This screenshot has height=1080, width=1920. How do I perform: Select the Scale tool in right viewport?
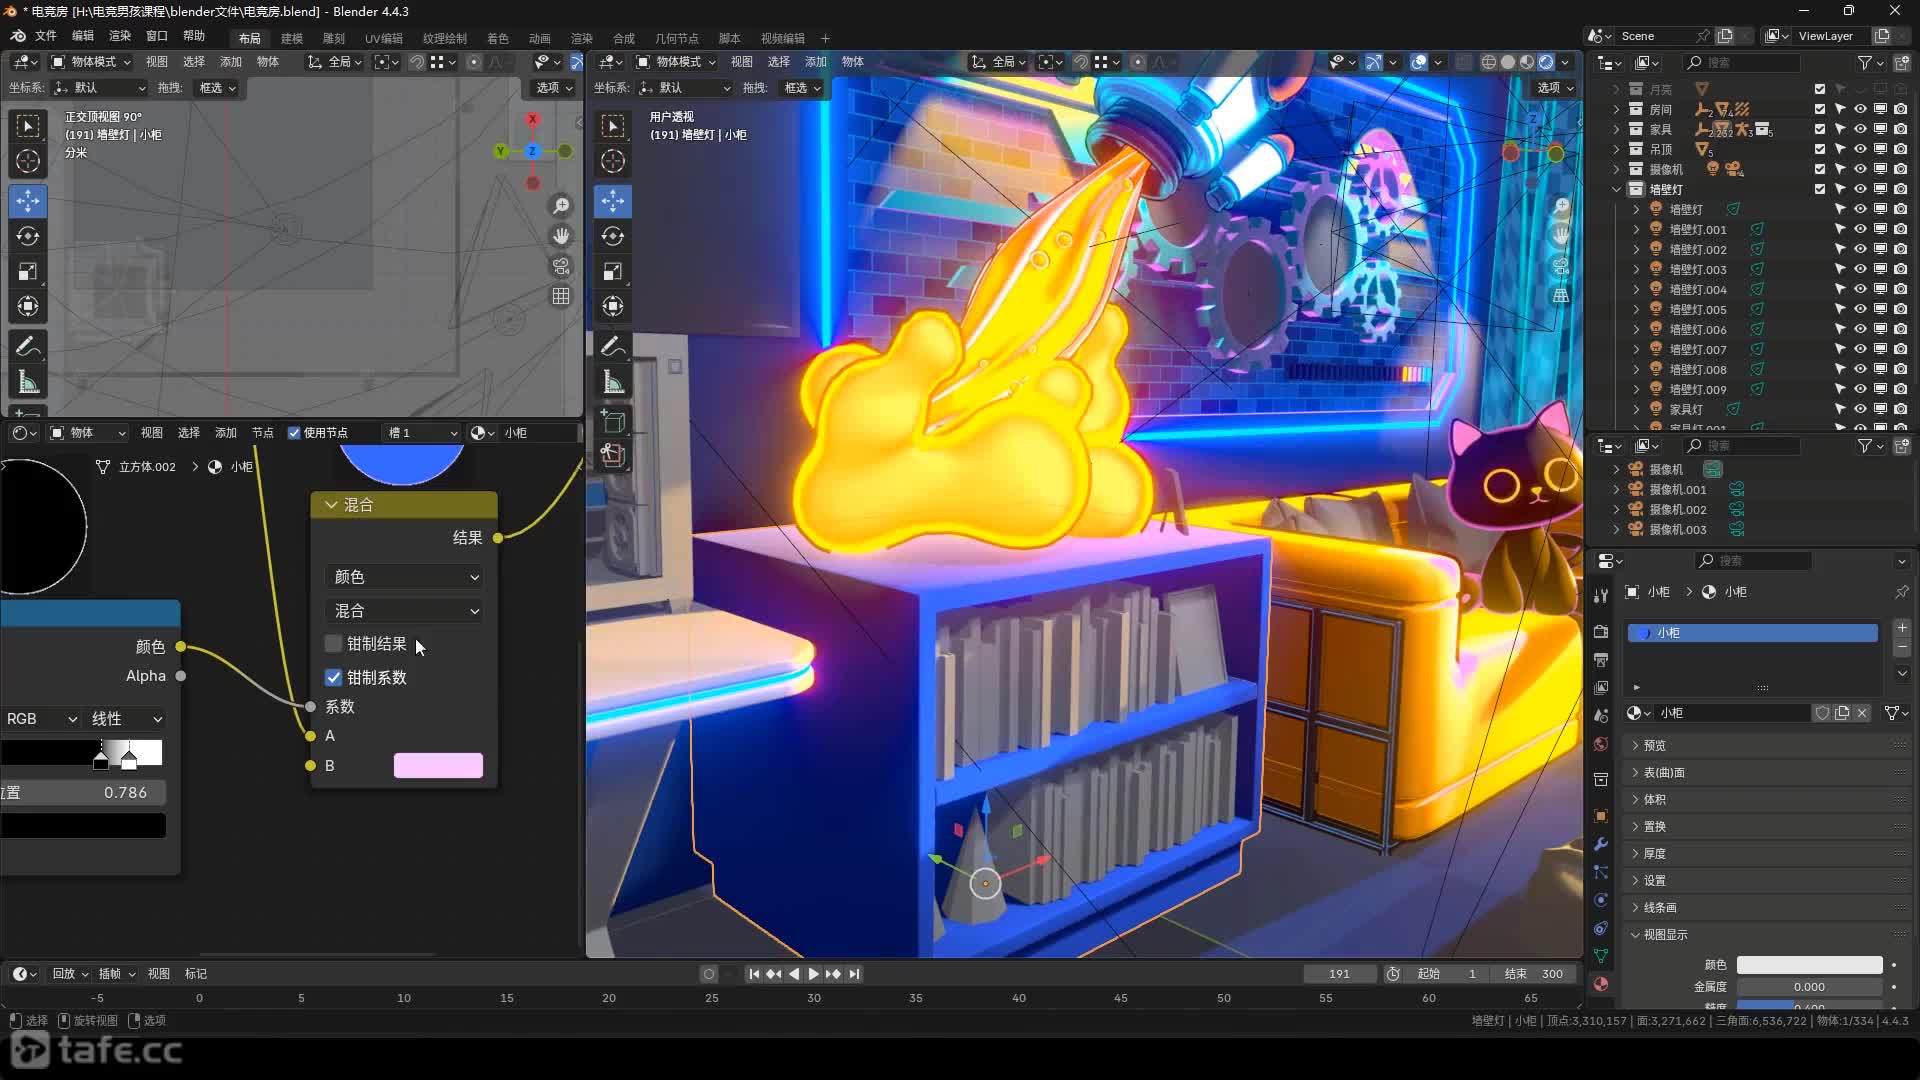tap(613, 272)
